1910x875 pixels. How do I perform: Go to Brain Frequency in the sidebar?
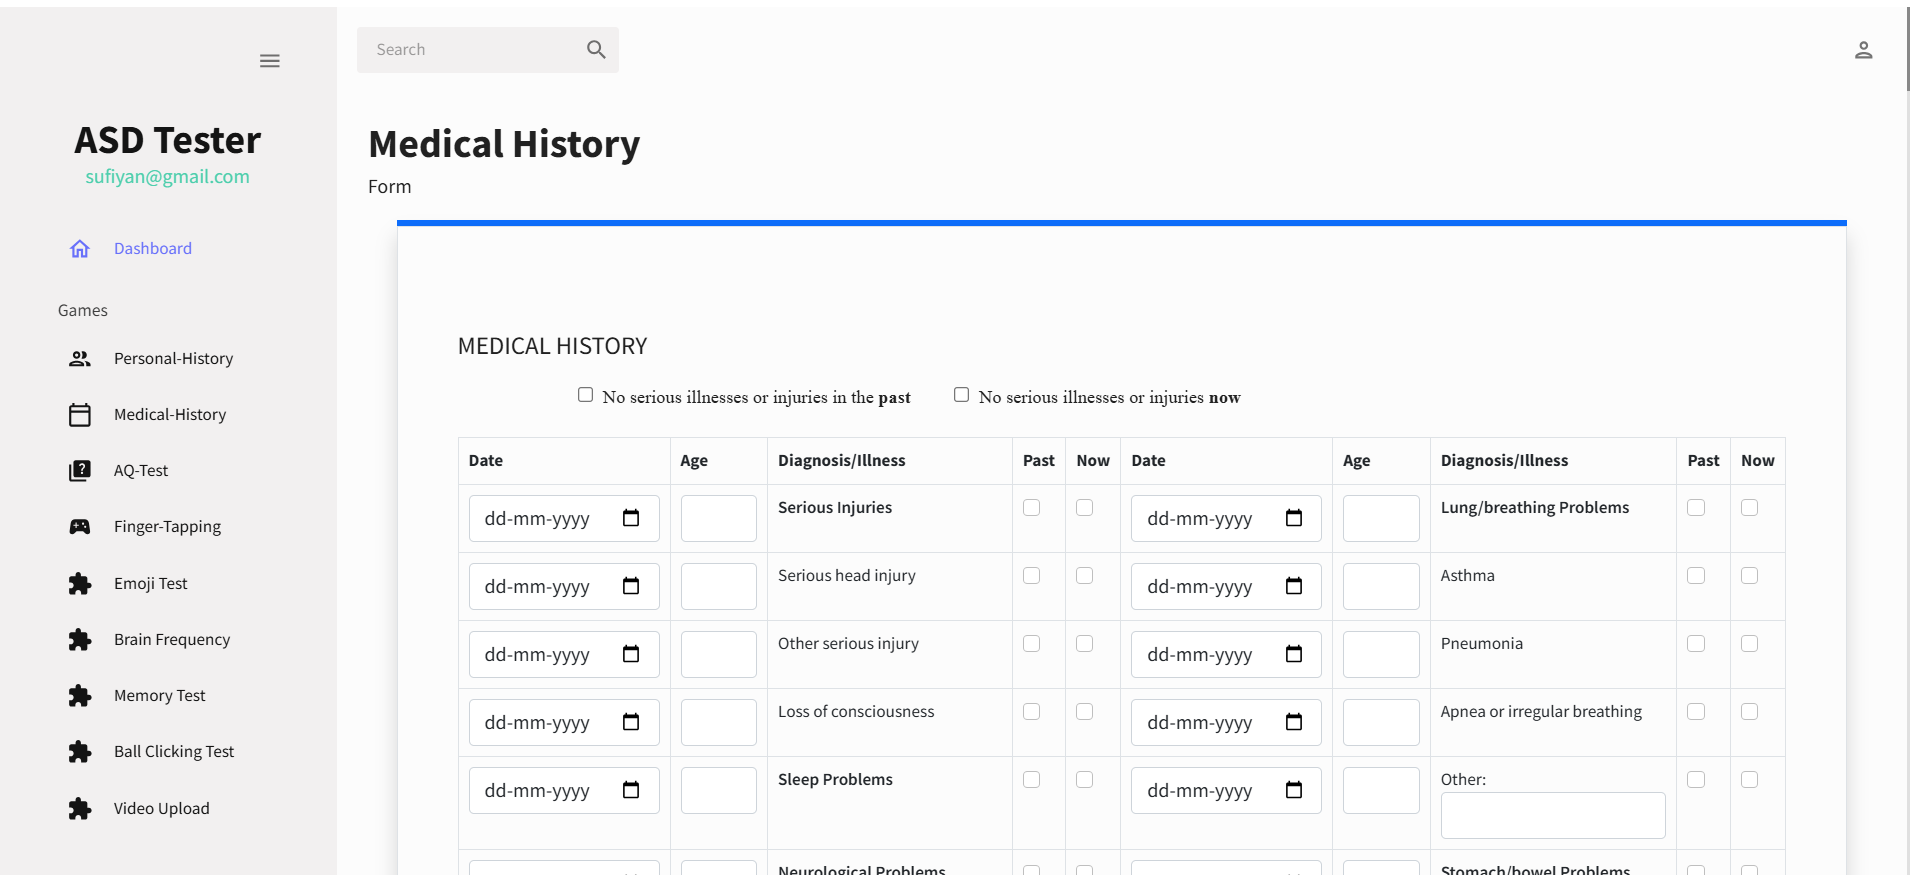point(172,640)
